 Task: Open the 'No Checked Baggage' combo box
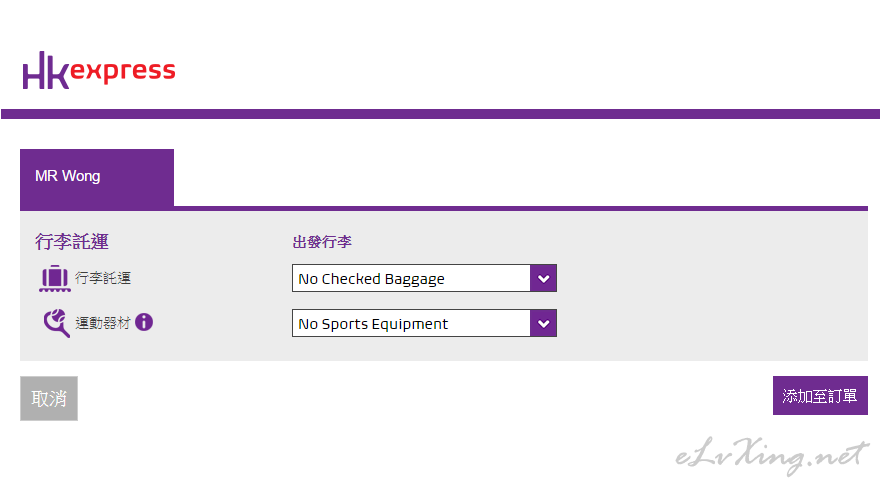pyautogui.click(x=411, y=278)
